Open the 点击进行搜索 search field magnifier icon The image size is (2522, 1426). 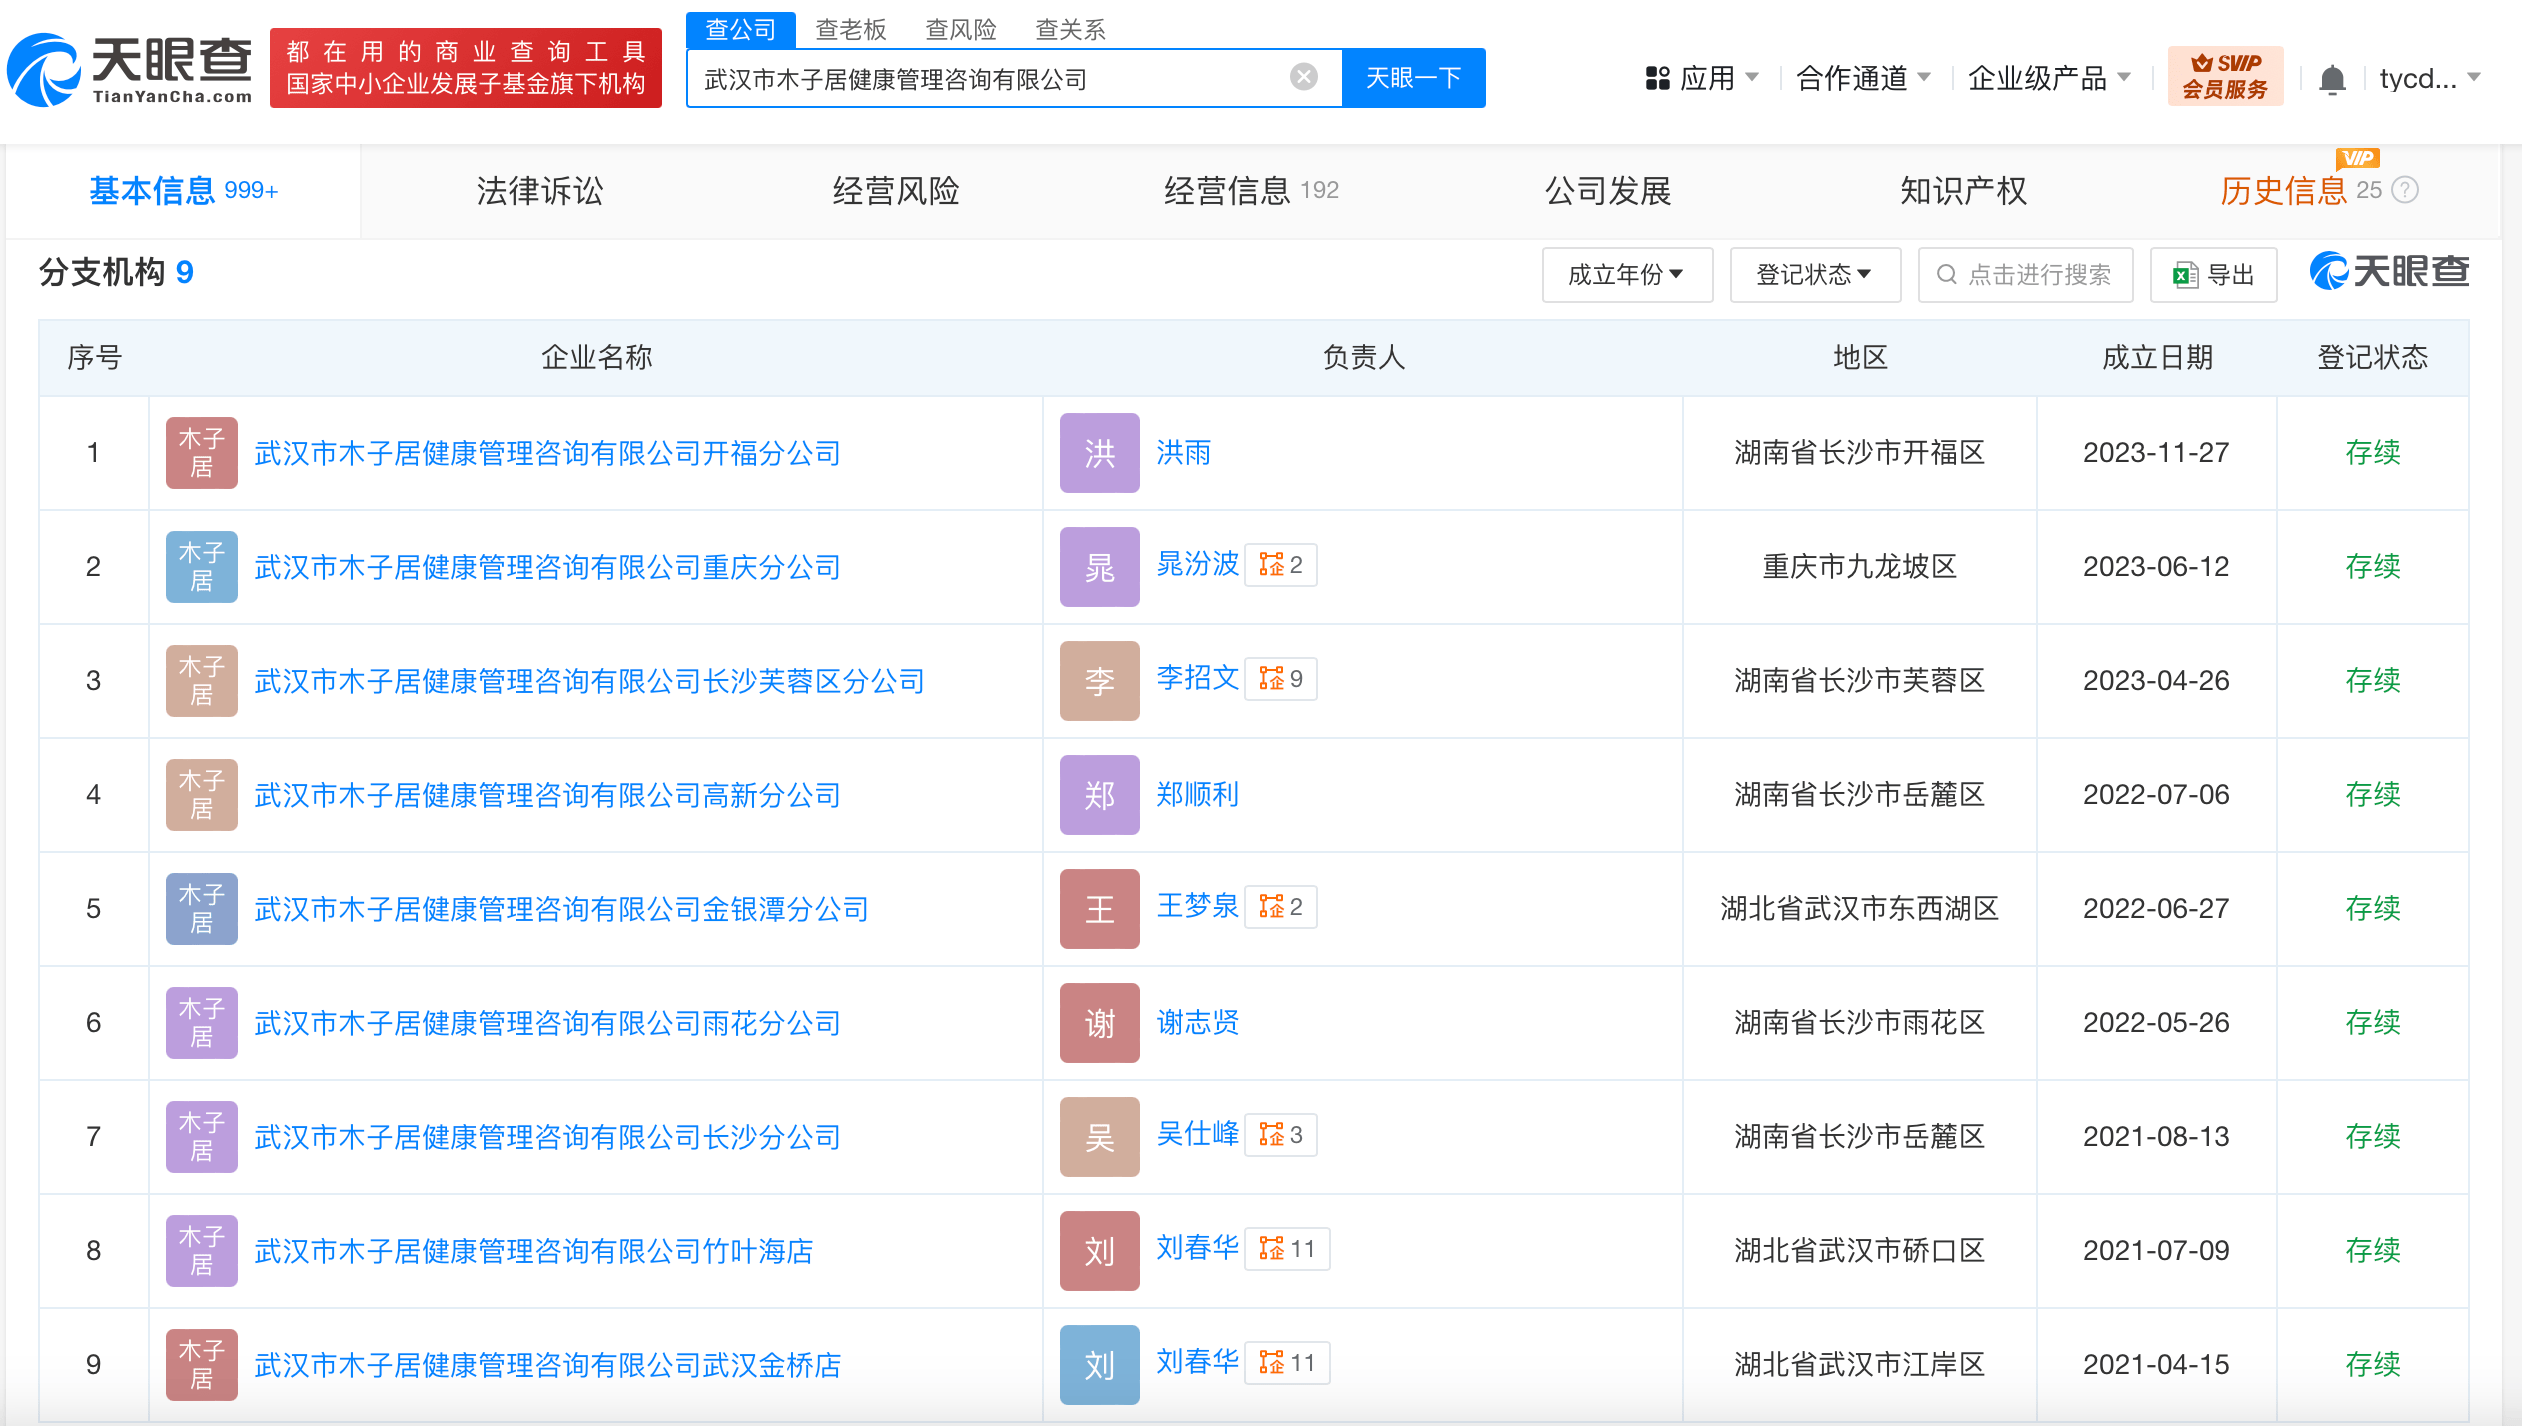click(1947, 274)
